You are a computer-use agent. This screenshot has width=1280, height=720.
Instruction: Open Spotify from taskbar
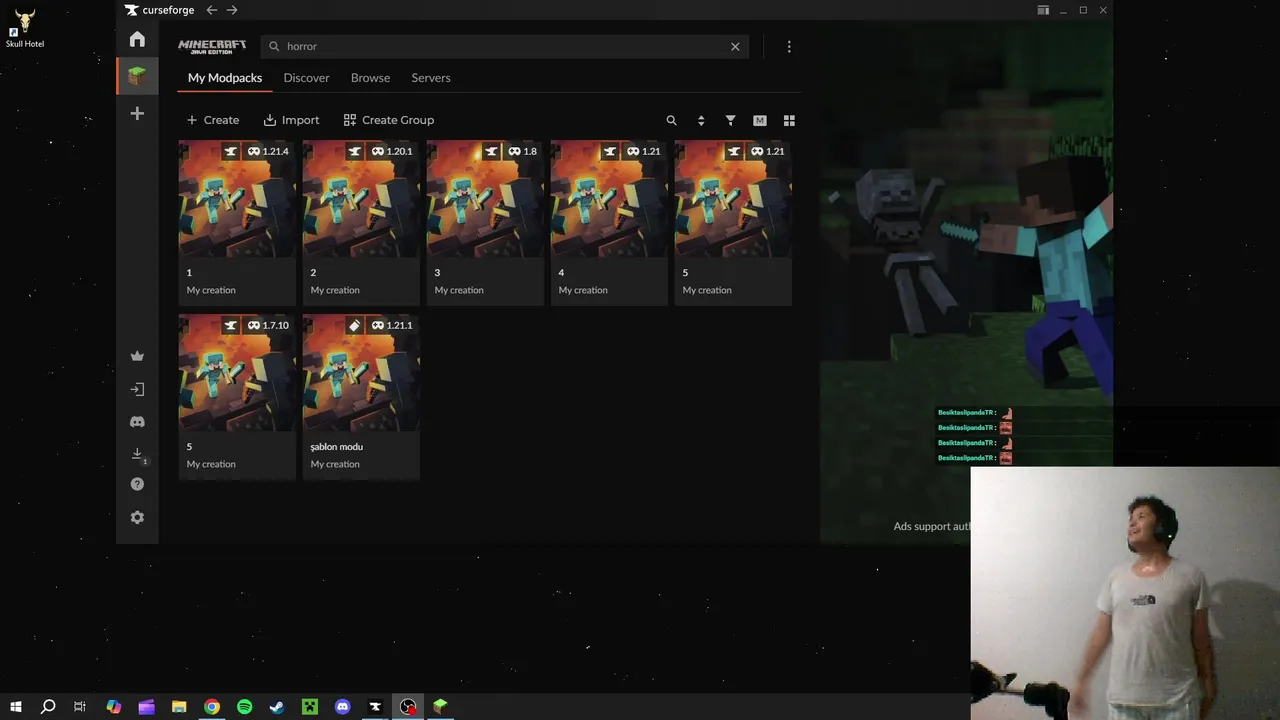[245, 707]
